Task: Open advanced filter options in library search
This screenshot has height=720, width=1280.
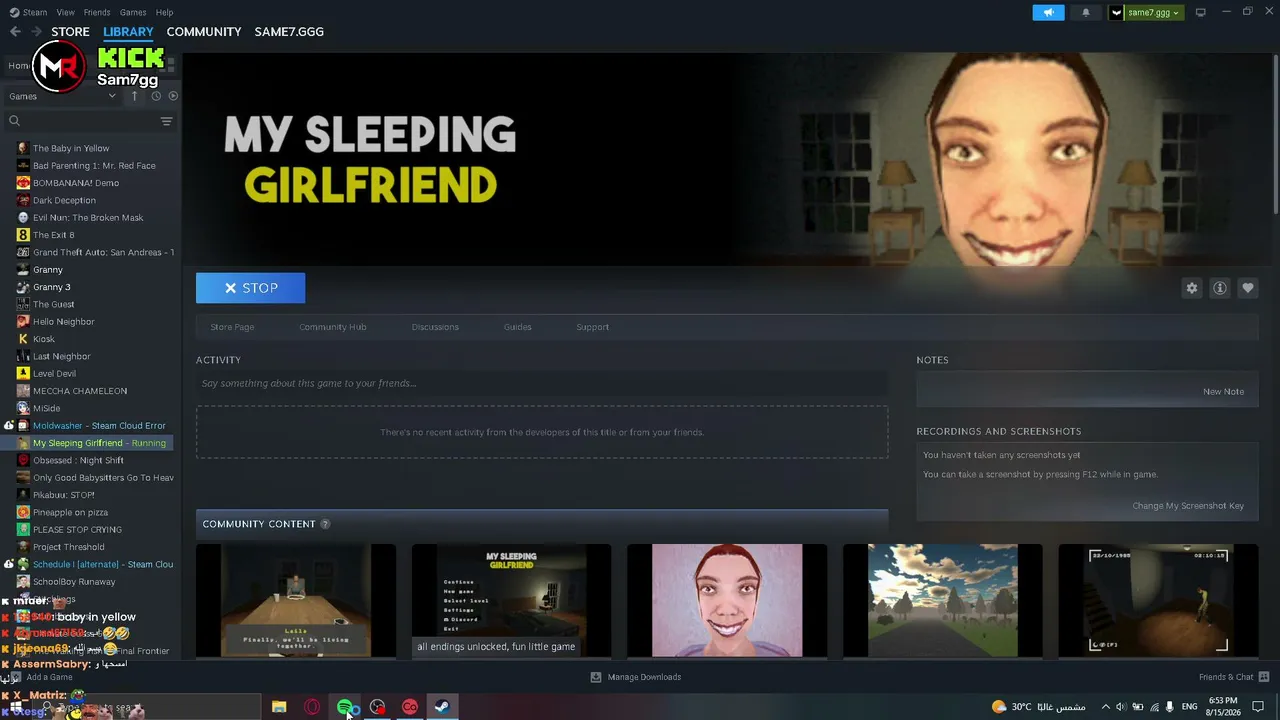Action: (x=167, y=121)
